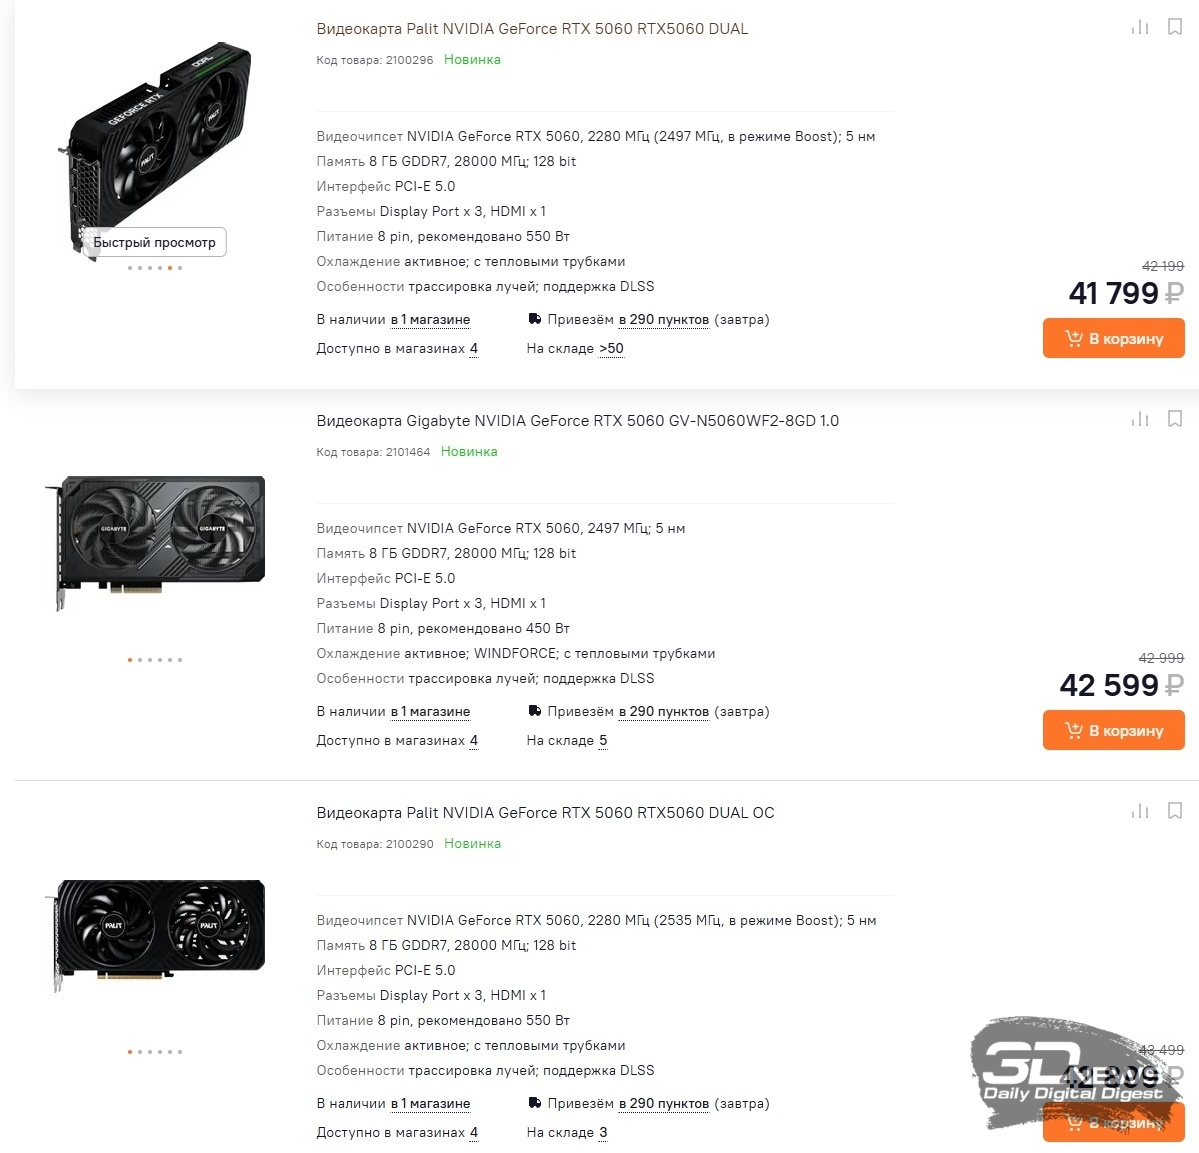Bookmark the Palit RTX5060 DUAL OC
This screenshot has height=1153, width=1199.
coord(1175,810)
